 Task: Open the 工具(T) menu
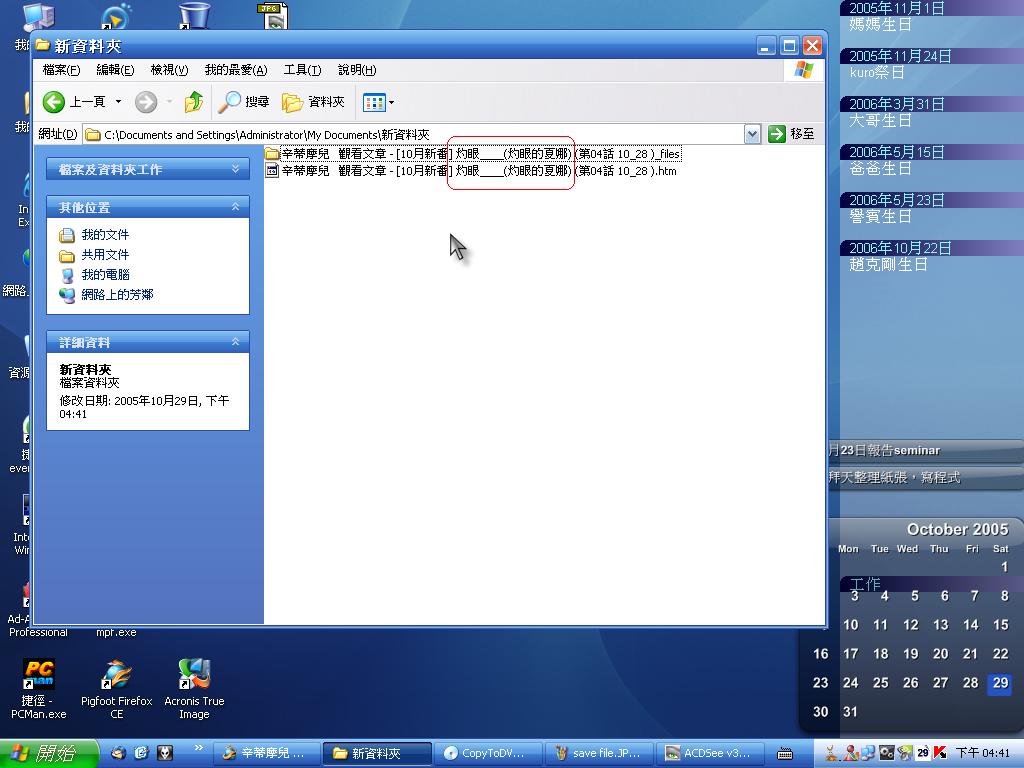302,70
